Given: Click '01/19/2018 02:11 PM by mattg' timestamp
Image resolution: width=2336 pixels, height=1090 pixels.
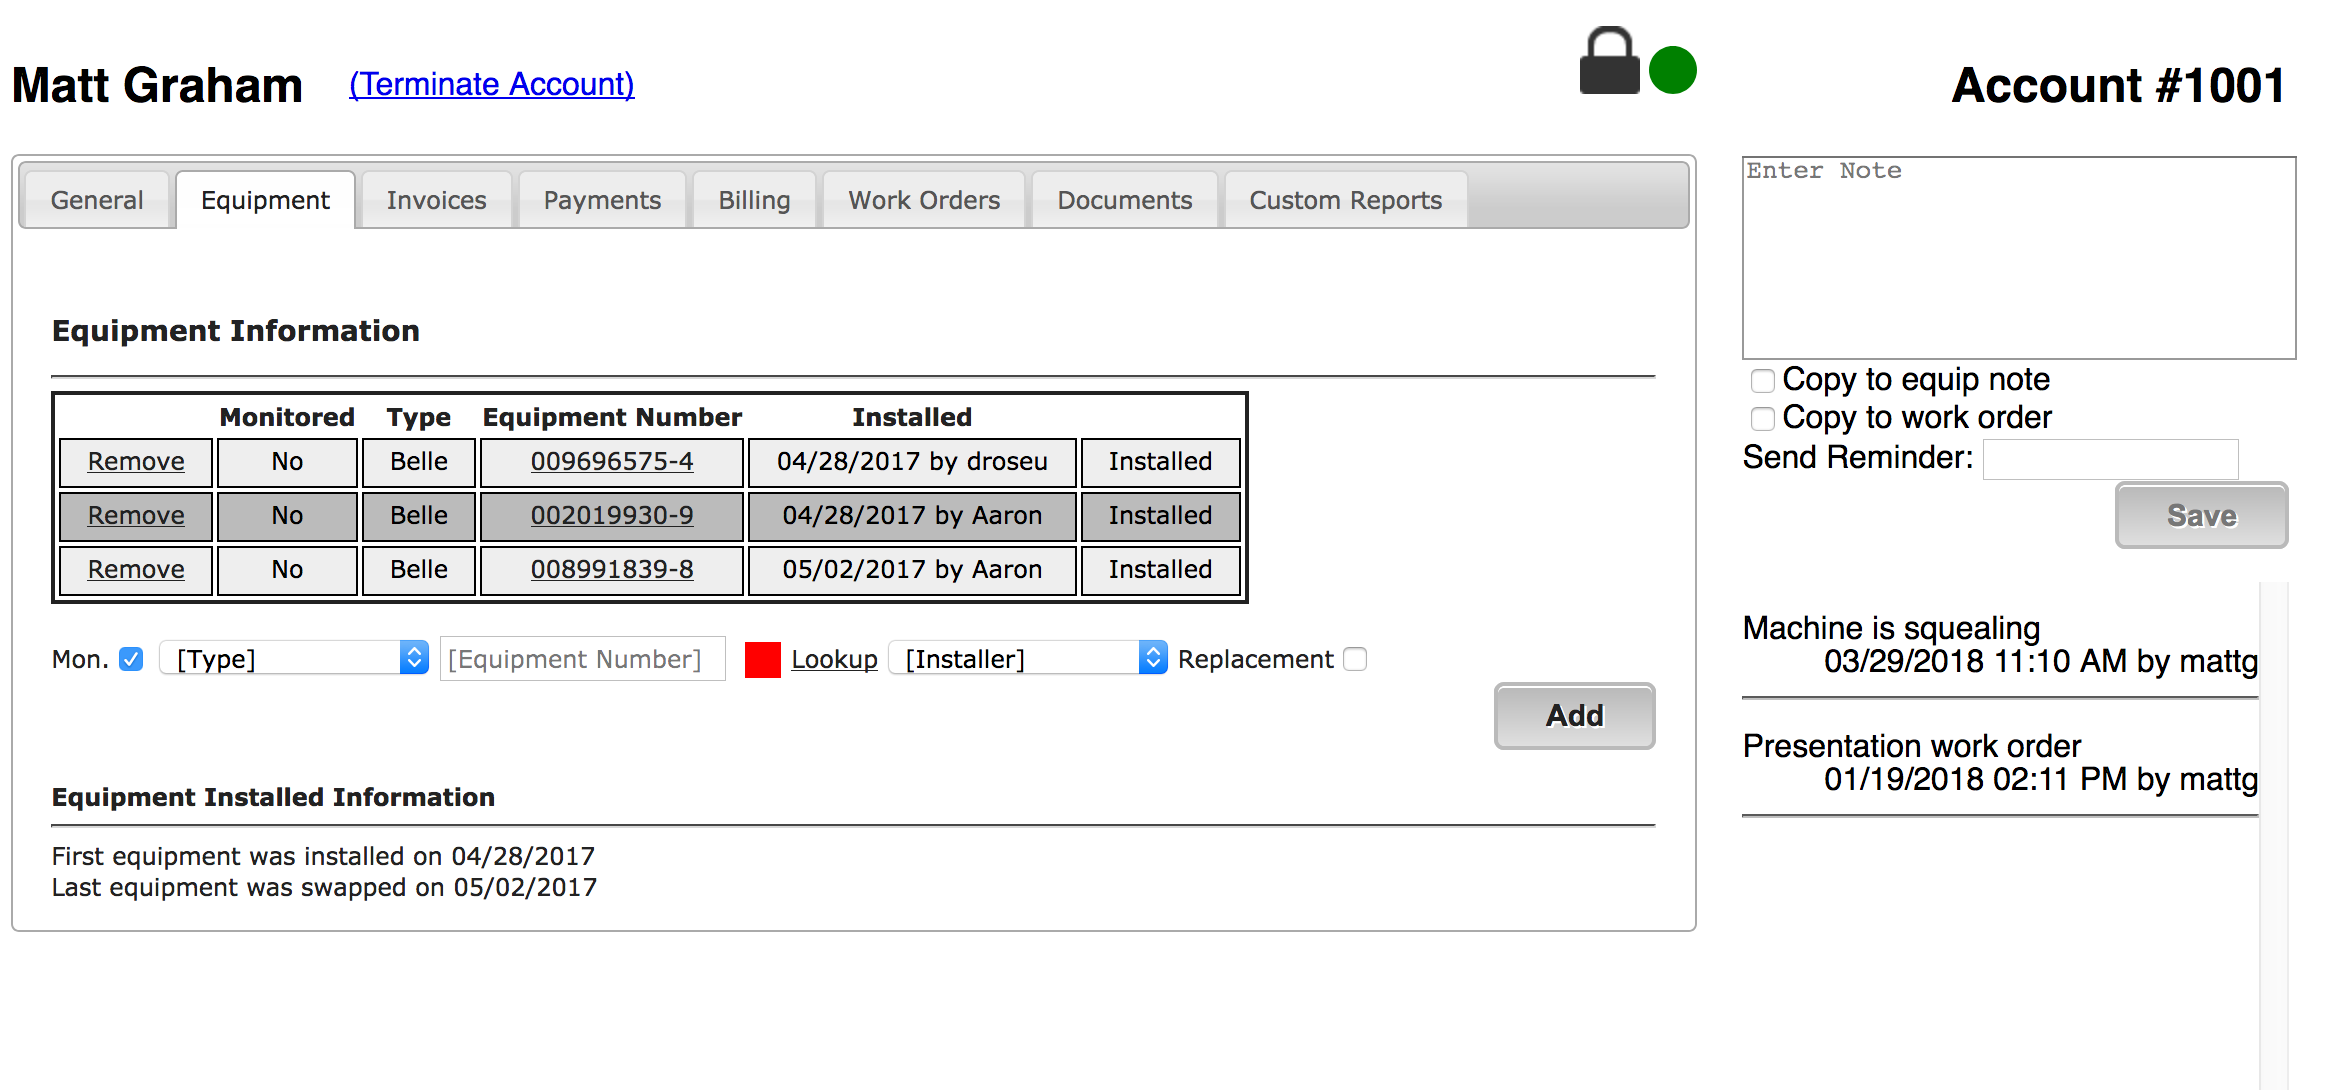Looking at the screenshot, I should point(2041,779).
